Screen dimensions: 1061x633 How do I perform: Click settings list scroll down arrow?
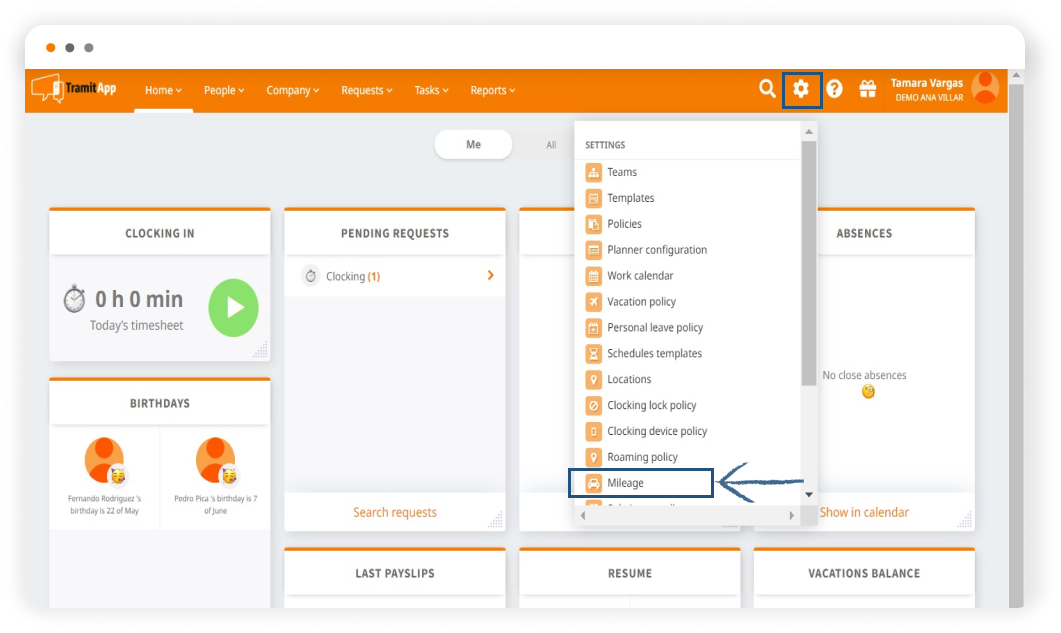pos(809,494)
